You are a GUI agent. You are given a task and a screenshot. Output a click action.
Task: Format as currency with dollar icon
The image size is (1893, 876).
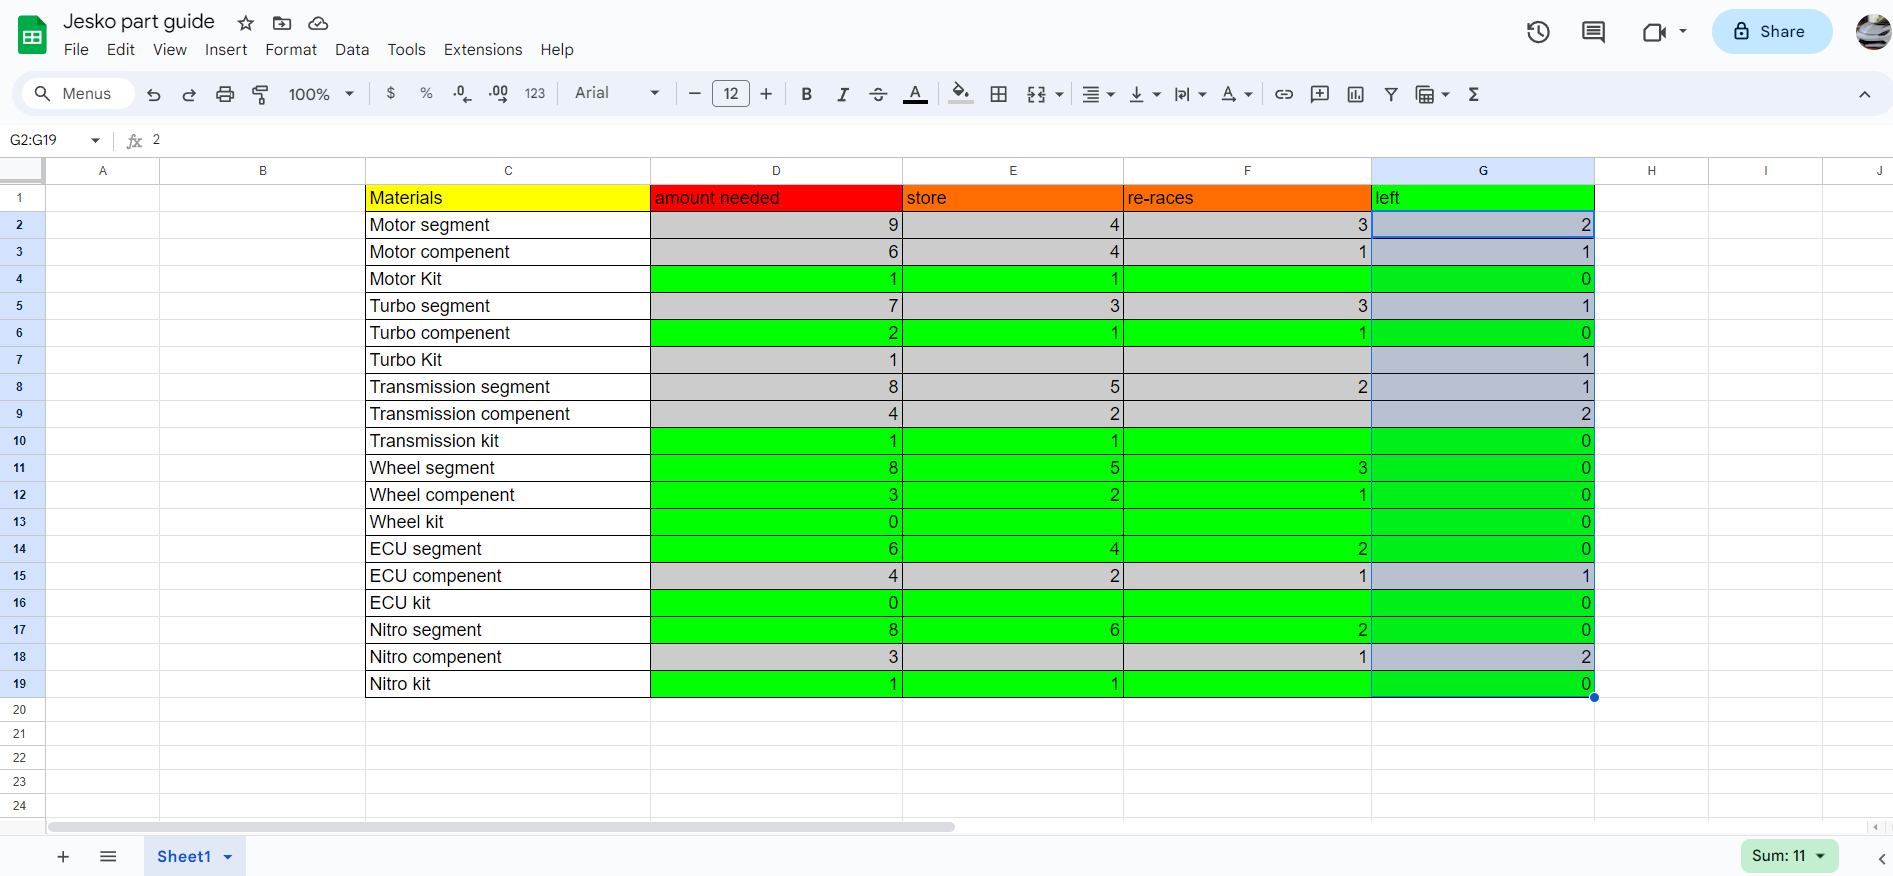coord(391,93)
